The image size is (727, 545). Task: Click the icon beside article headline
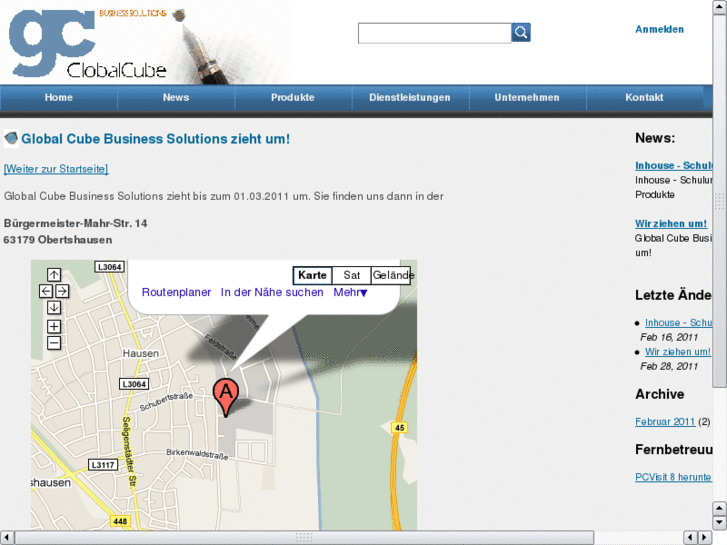tap(11, 138)
